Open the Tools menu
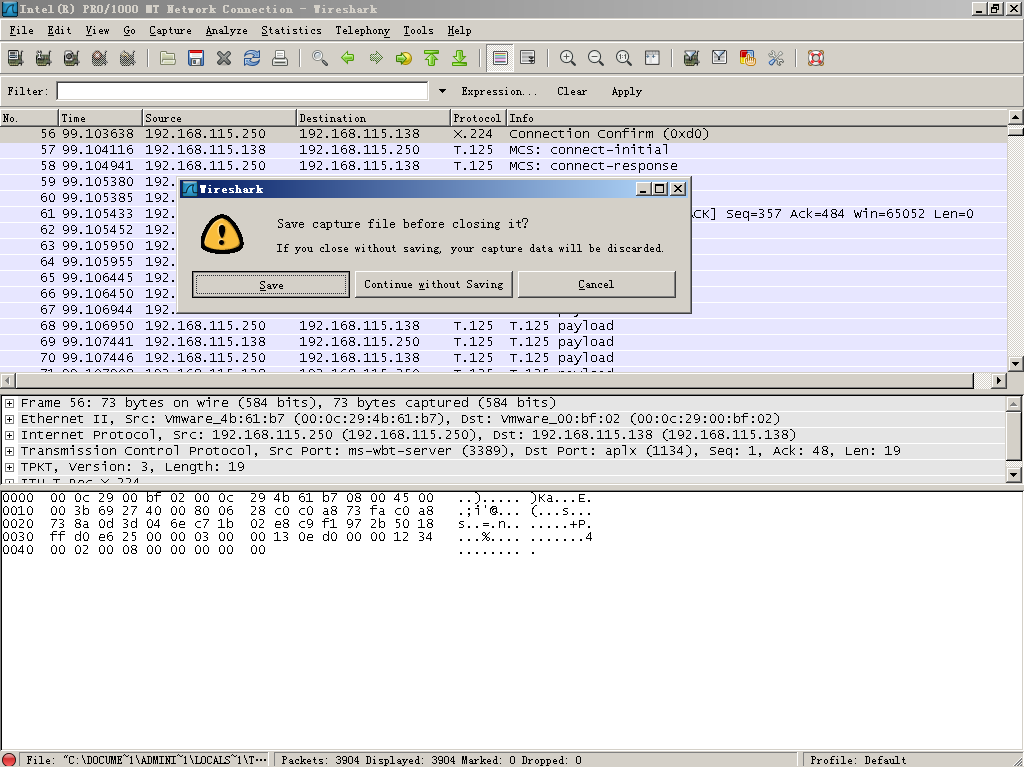The image size is (1024, 768). [x=418, y=31]
